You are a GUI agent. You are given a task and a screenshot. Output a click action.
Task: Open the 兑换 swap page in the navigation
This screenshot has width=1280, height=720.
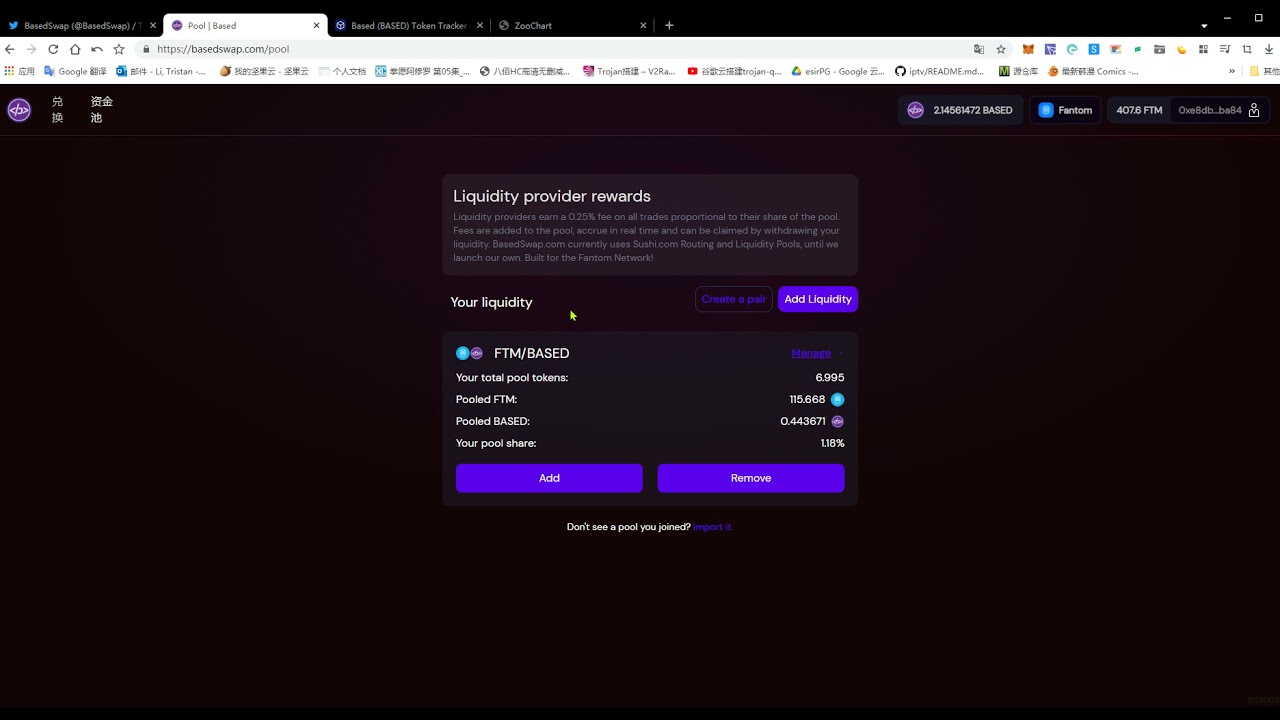[57, 110]
